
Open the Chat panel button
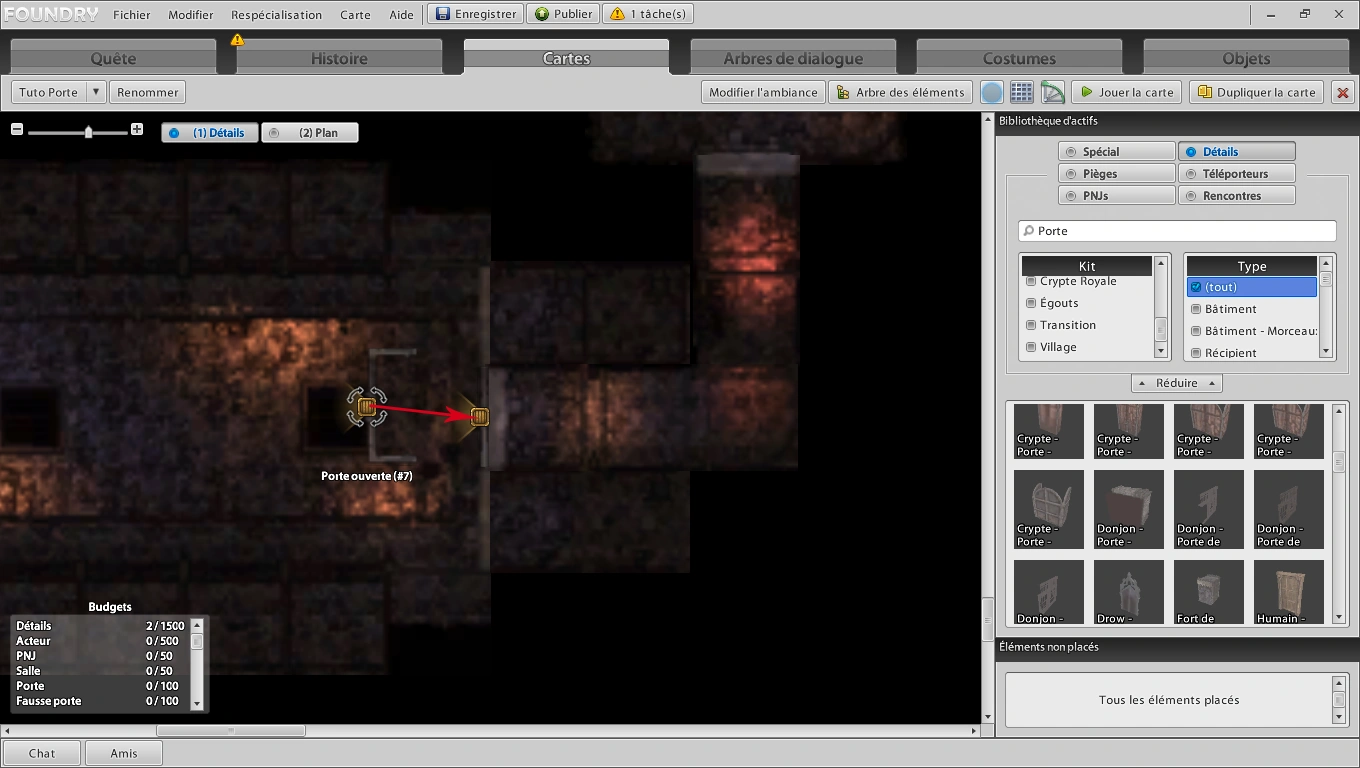tap(42, 753)
